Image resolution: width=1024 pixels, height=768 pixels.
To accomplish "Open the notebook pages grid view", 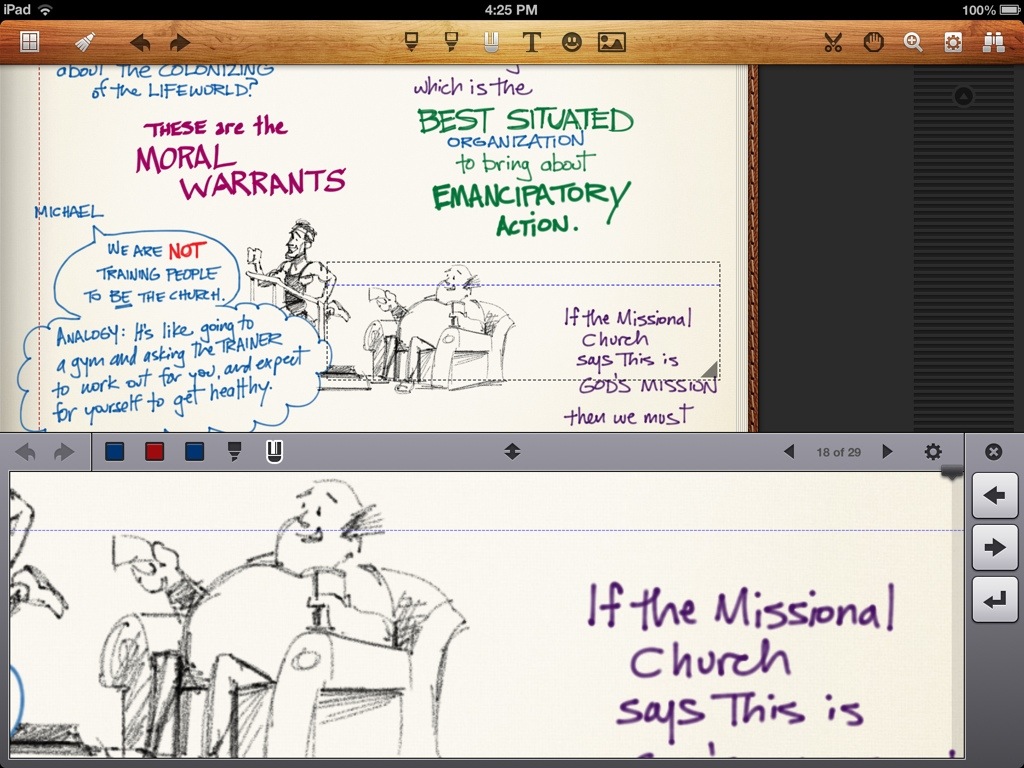I will pyautogui.click(x=30, y=42).
